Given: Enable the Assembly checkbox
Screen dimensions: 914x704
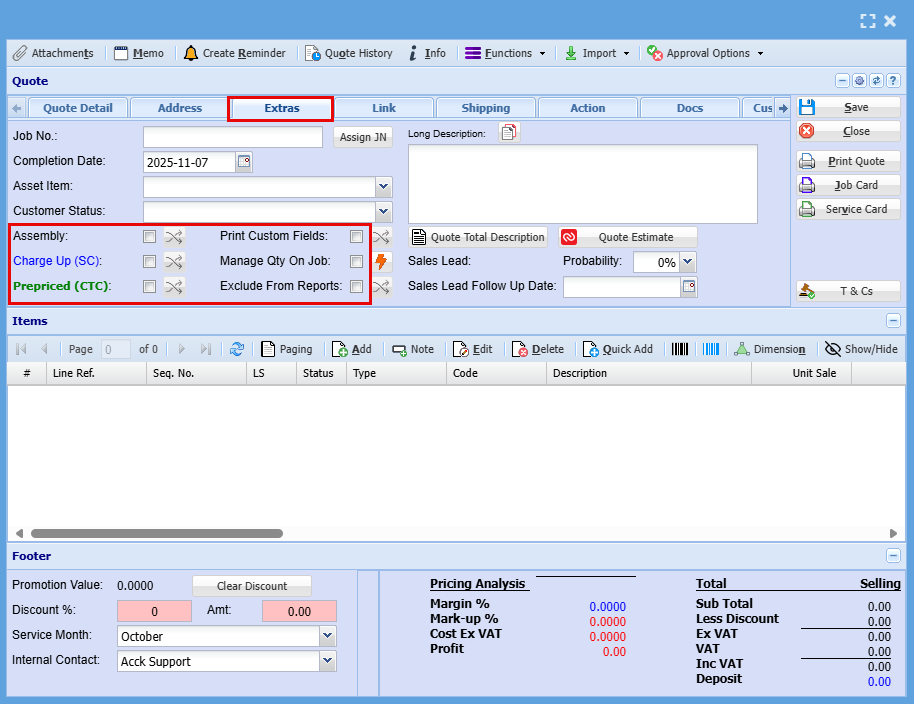Looking at the screenshot, I should coord(149,237).
